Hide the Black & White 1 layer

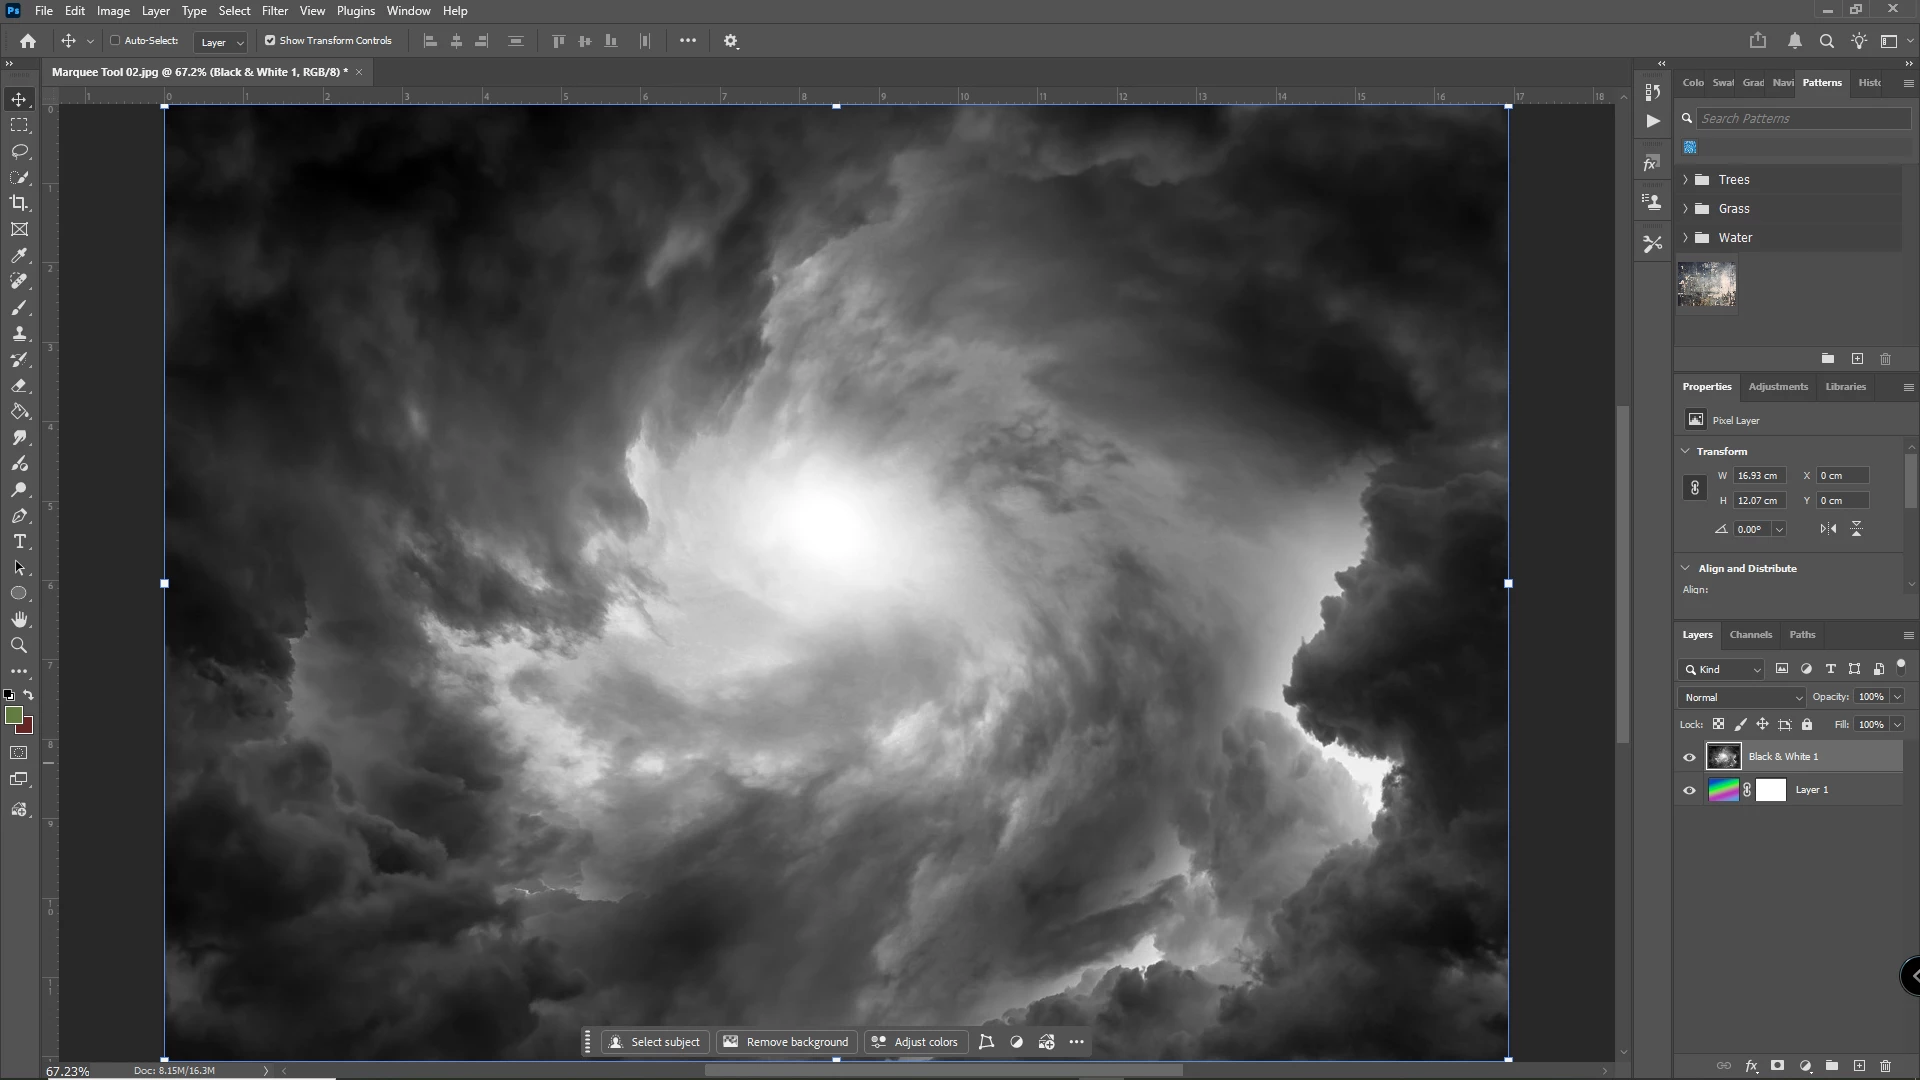[x=1689, y=757]
